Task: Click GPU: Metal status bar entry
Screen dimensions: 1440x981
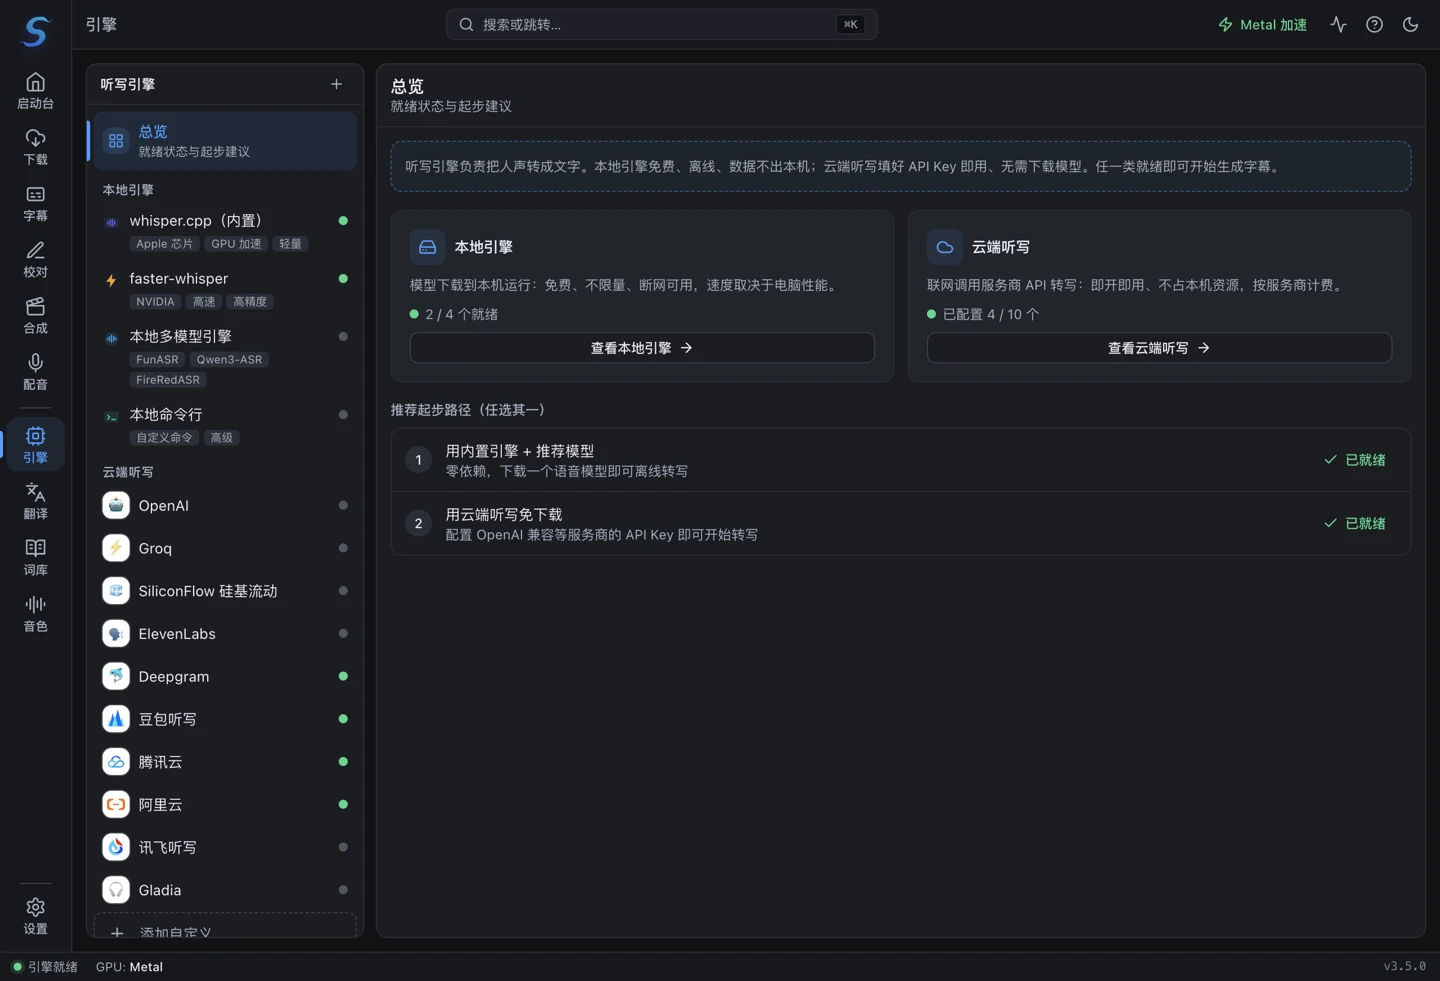Action: (129, 967)
